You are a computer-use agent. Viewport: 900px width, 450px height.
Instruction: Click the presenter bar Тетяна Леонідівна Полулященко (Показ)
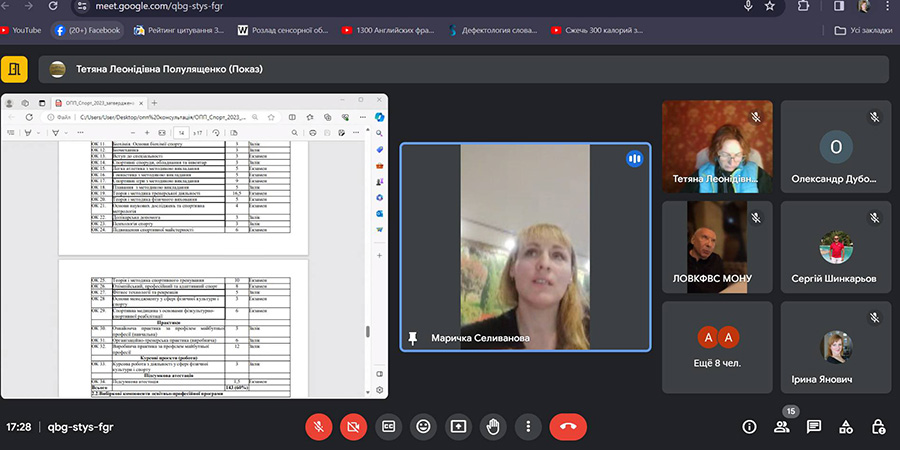[x=464, y=69]
